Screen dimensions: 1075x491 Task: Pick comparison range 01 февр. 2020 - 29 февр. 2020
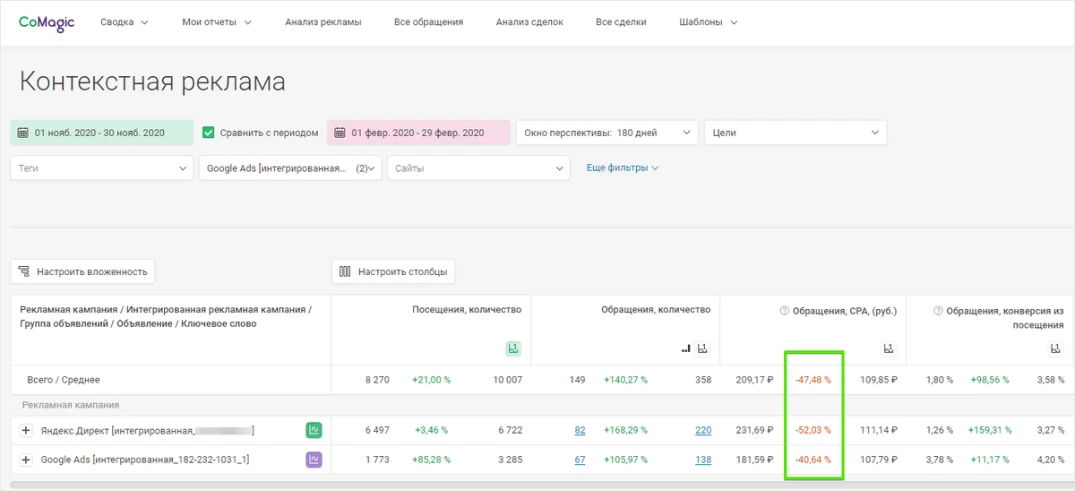coord(418,132)
